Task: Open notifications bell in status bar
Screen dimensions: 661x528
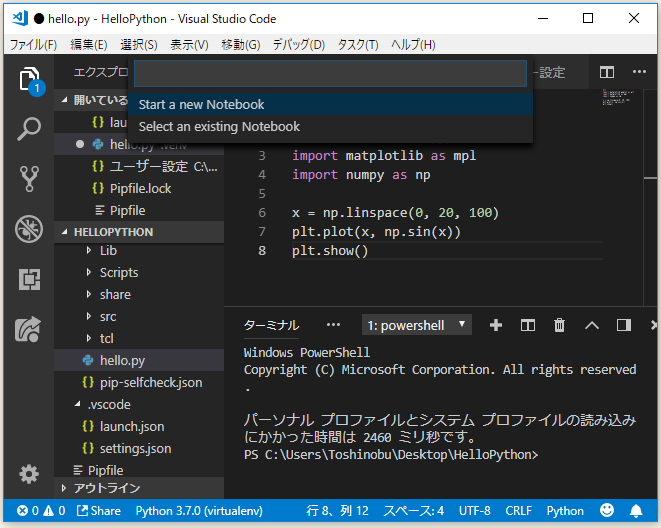Action: coord(636,511)
